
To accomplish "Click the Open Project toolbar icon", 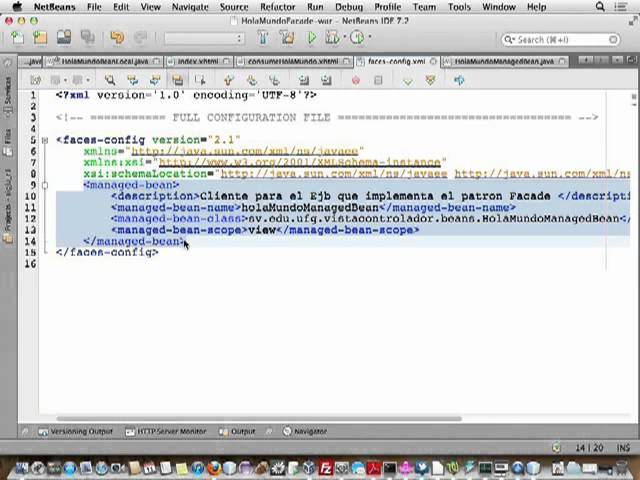I will coord(64,38).
